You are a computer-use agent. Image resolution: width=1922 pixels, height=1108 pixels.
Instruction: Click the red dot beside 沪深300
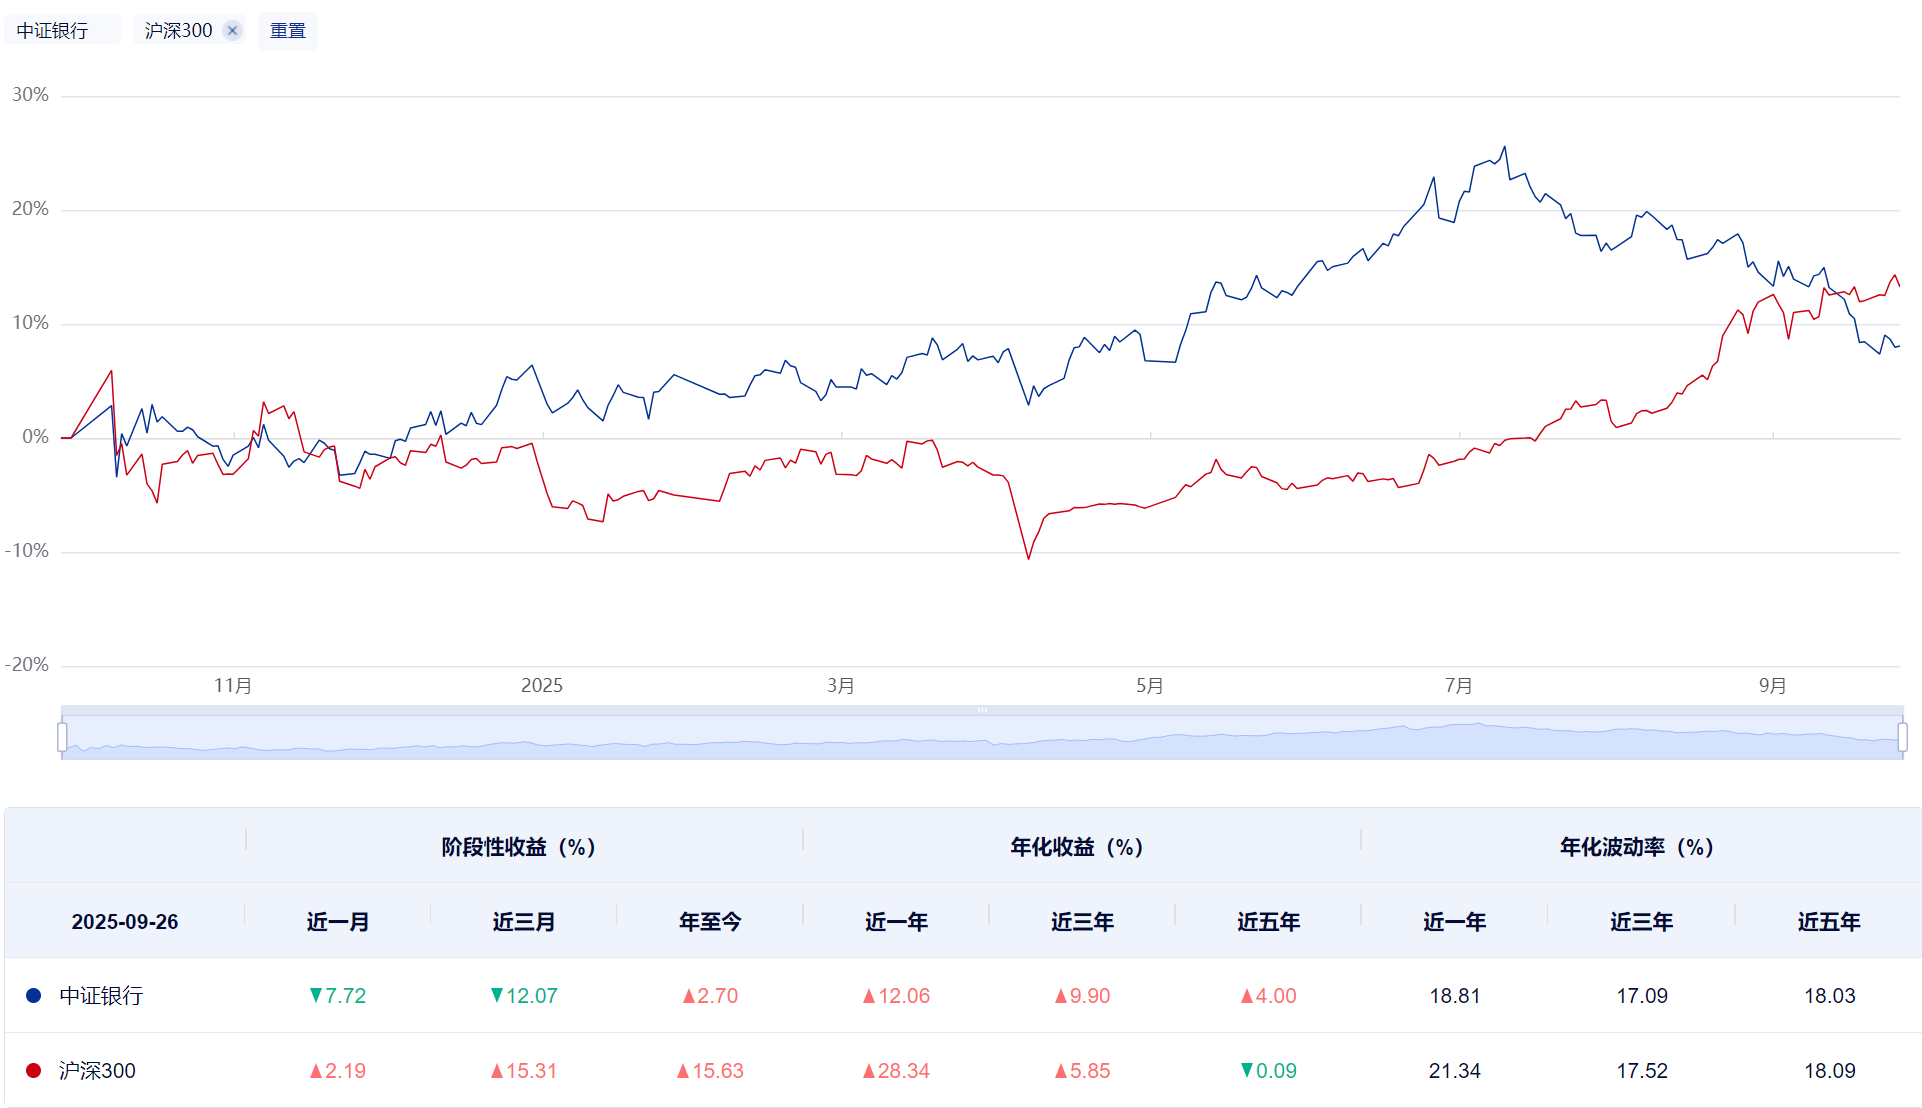click(x=33, y=1071)
